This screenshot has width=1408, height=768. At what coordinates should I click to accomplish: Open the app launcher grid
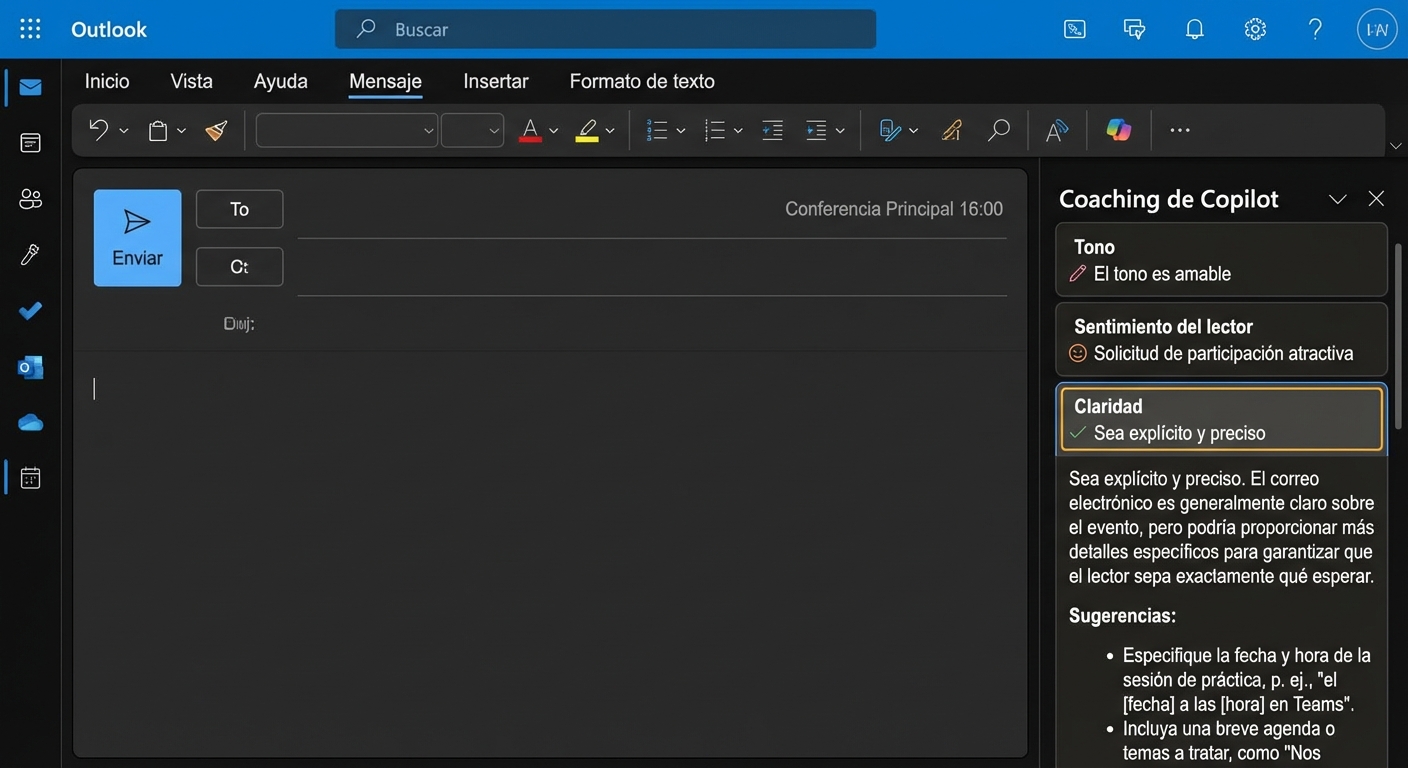pyautogui.click(x=30, y=29)
